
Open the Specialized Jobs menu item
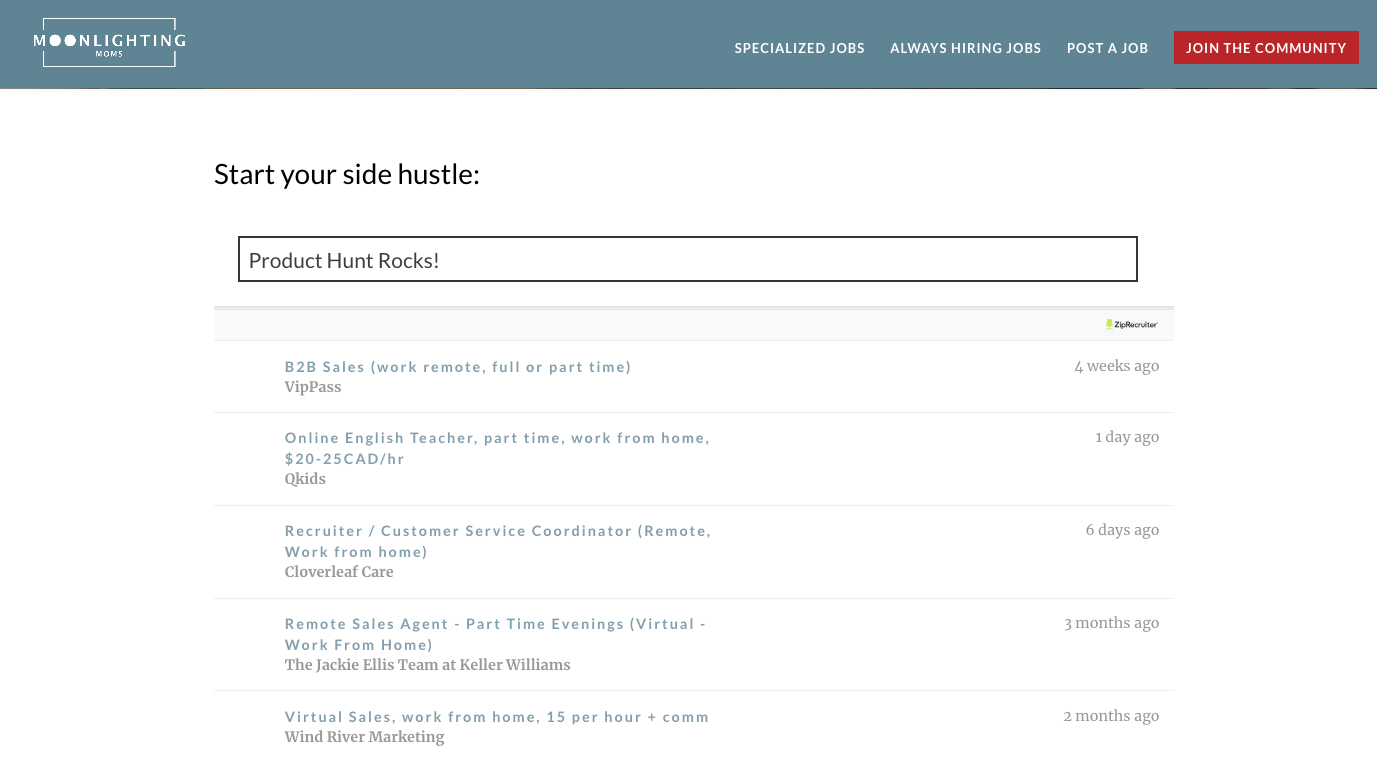pos(799,48)
